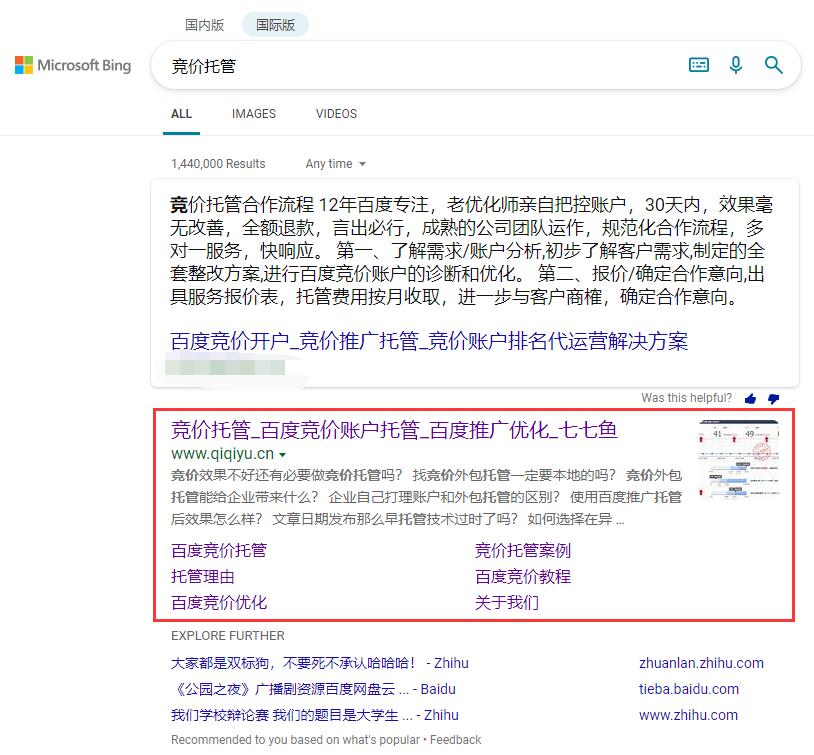Visit tieba.baidu.com domain link

point(689,689)
